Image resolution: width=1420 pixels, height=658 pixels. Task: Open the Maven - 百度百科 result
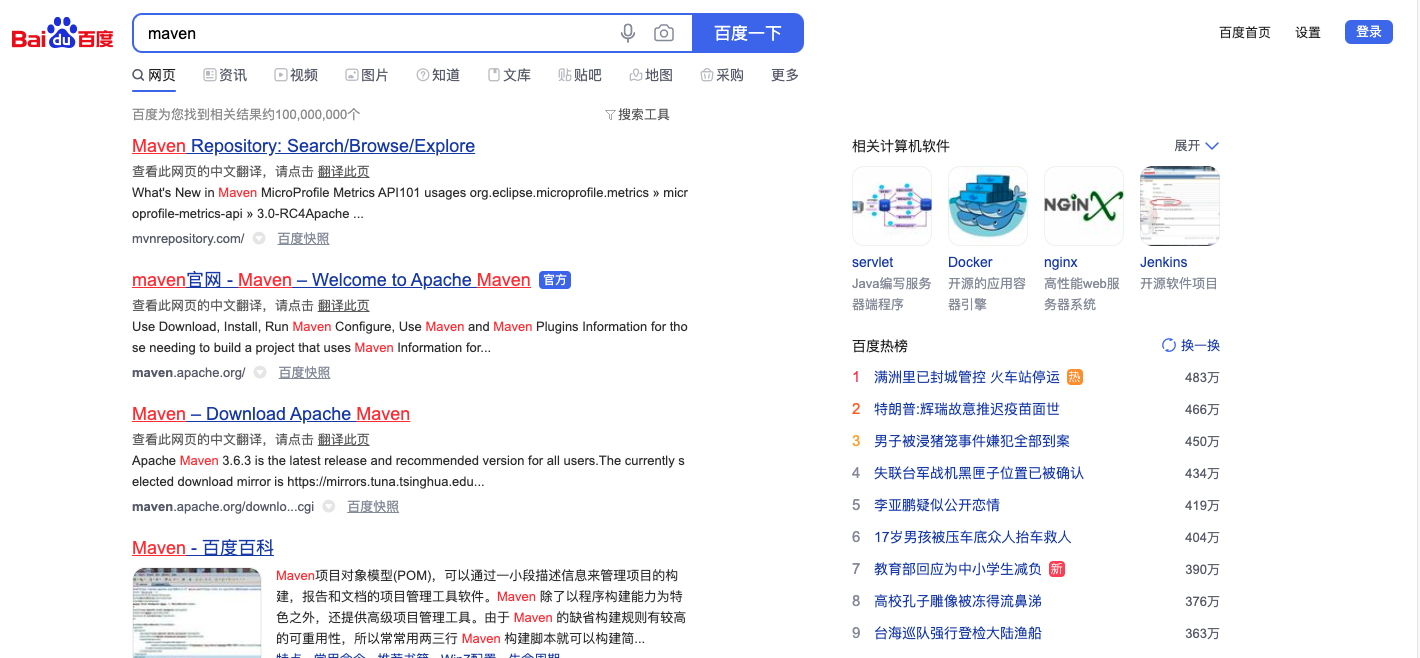click(x=203, y=548)
